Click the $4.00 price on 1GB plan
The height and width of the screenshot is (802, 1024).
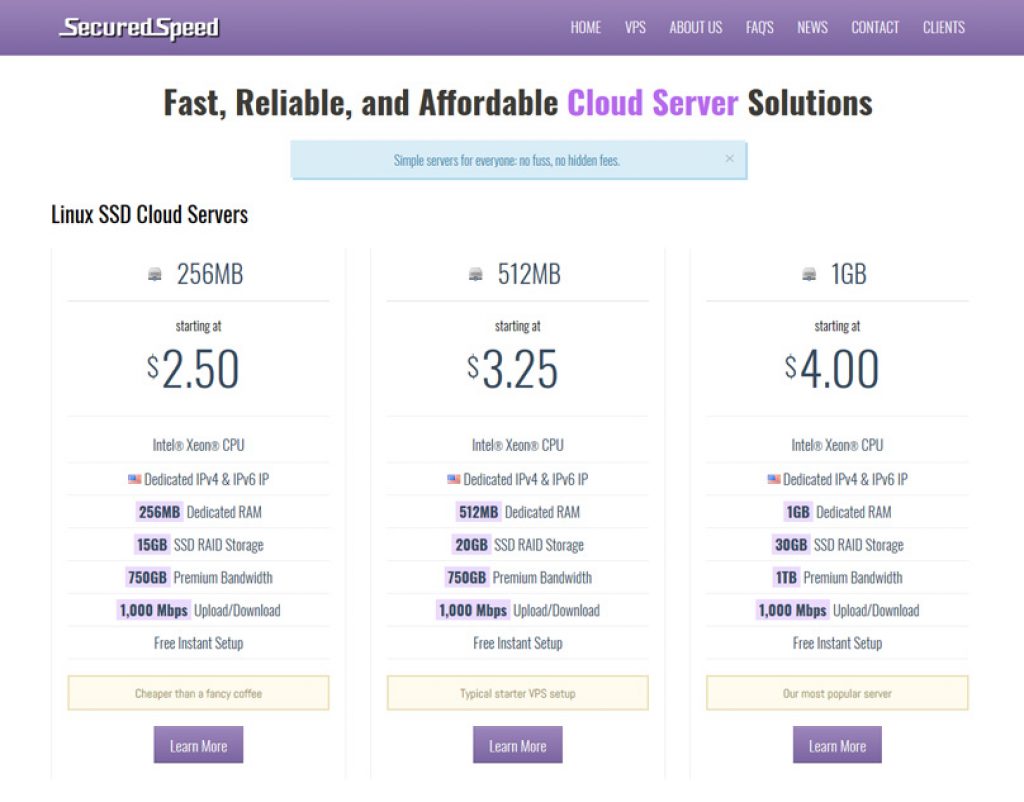(x=832, y=369)
